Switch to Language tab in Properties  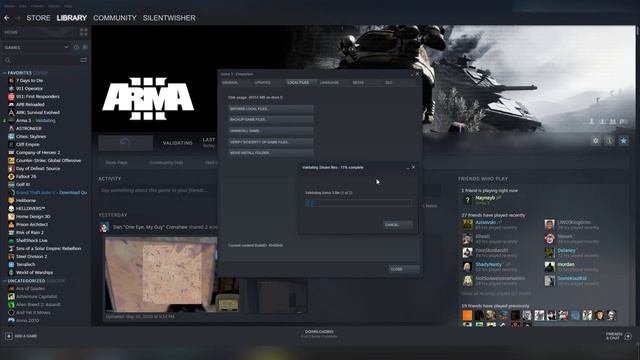click(329, 82)
